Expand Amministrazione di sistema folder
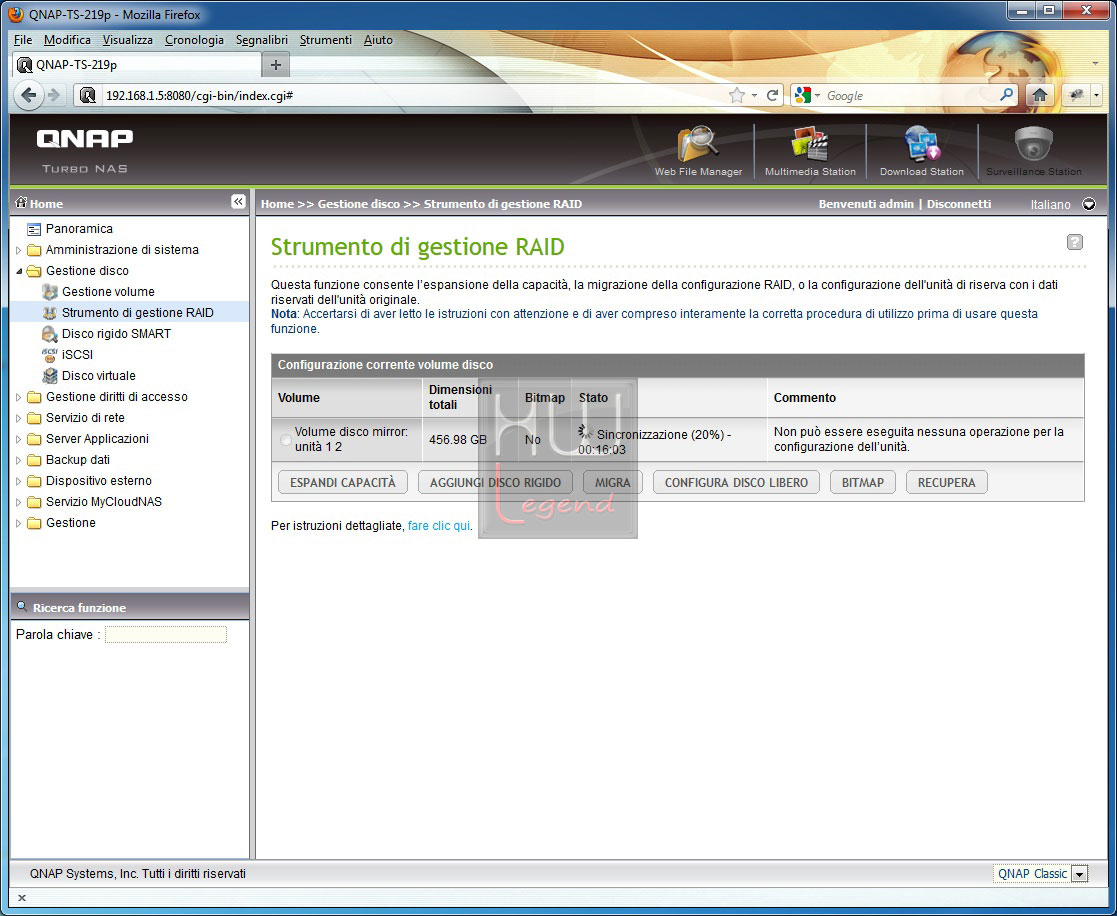The height and width of the screenshot is (916, 1117). coord(19,250)
